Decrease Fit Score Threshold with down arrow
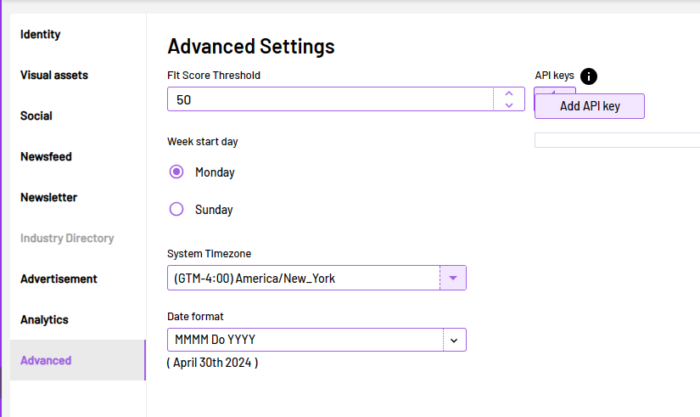The image size is (700, 417). coord(509,105)
